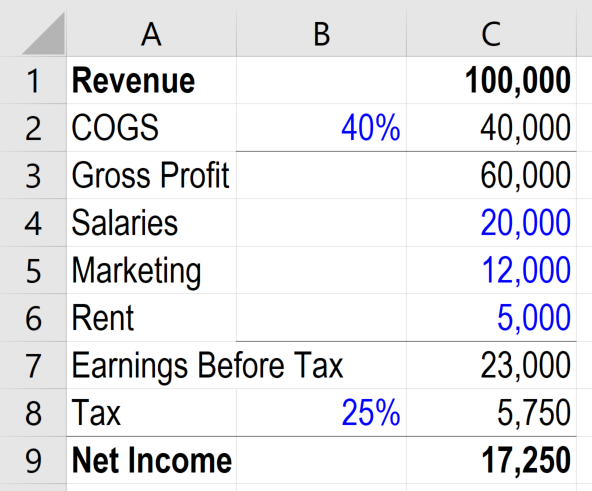Click the Salaries 20,000 input cell
592x491 pixels.
(x=491, y=223)
